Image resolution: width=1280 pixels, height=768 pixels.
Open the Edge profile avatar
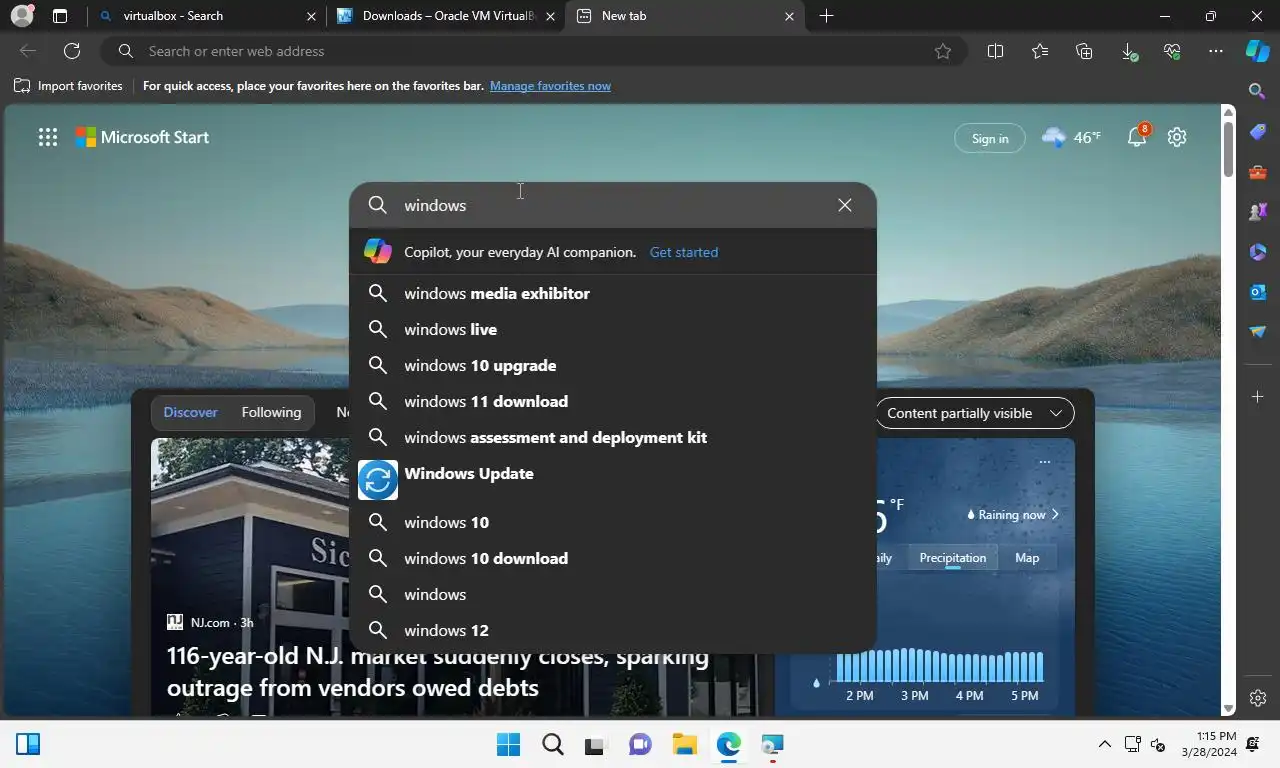point(22,16)
